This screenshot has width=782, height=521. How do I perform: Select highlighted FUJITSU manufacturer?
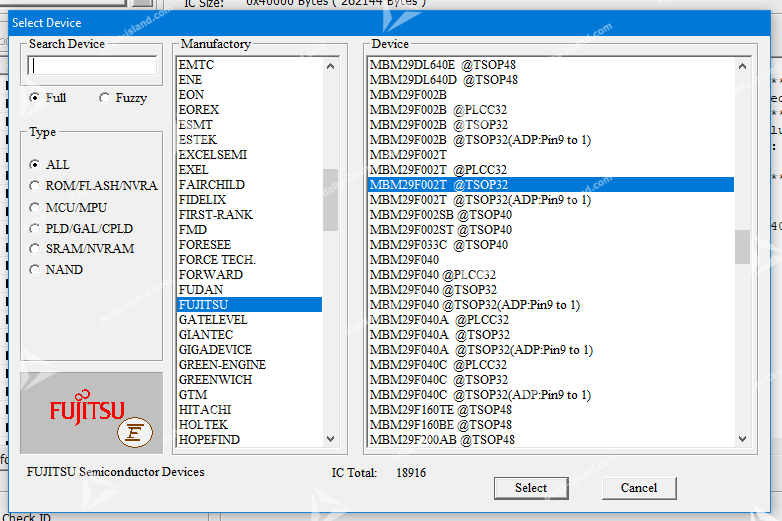click(249, 305)
